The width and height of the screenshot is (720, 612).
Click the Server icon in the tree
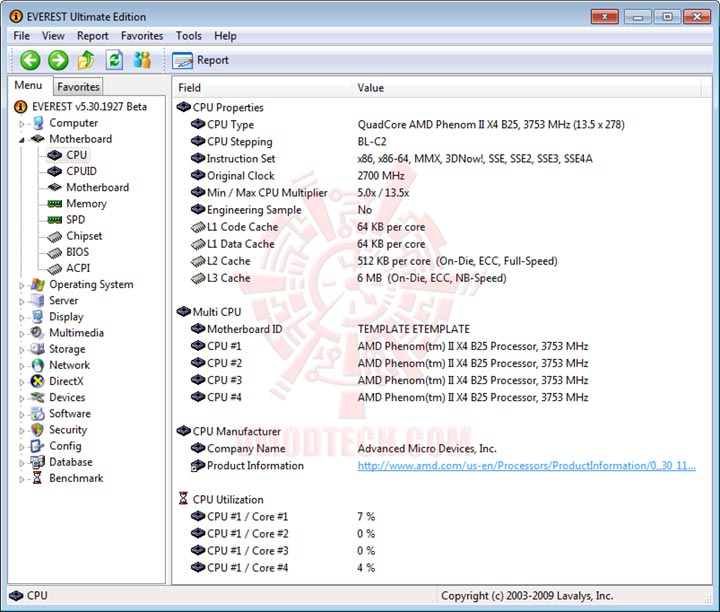pyautogui.click(x=38, y=300)
